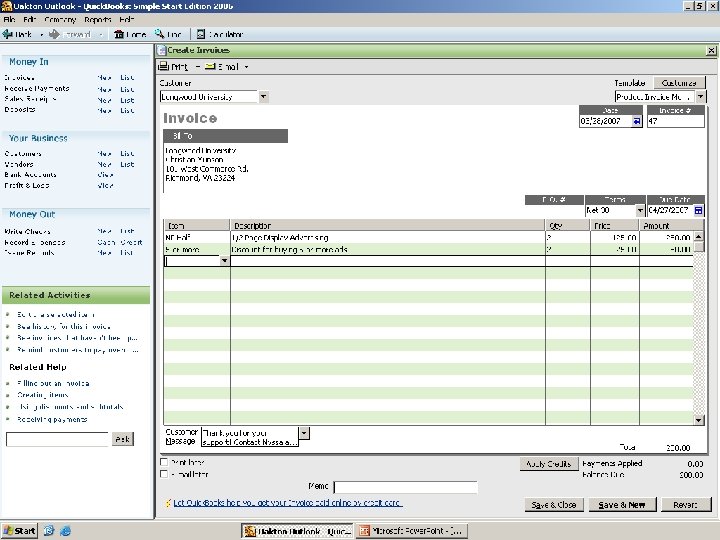The image size is (720, 540).
Task: Select the Oakton Outlook QuickBooks taskbar button
Action: pyautogui.click(x=298, y=531)
